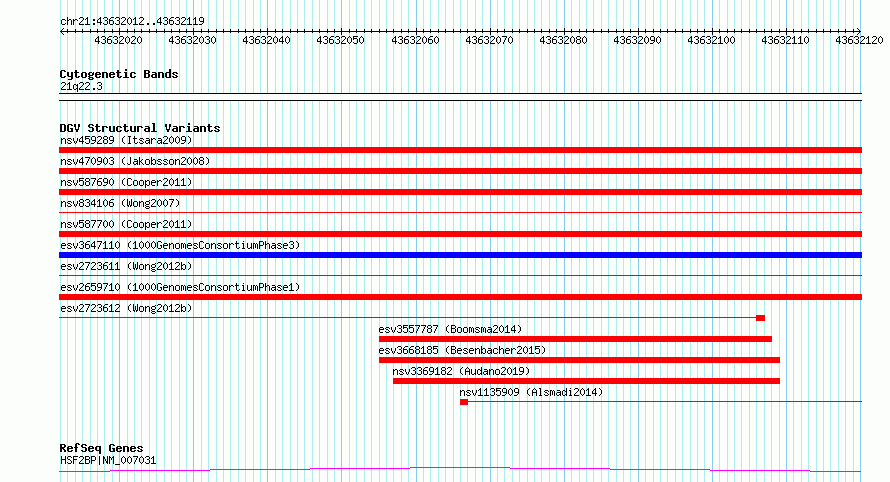Open esv2659710 (1000GenomesConsortiumPhase1) label
Screen dimensions: 890x482
[180, 287]
